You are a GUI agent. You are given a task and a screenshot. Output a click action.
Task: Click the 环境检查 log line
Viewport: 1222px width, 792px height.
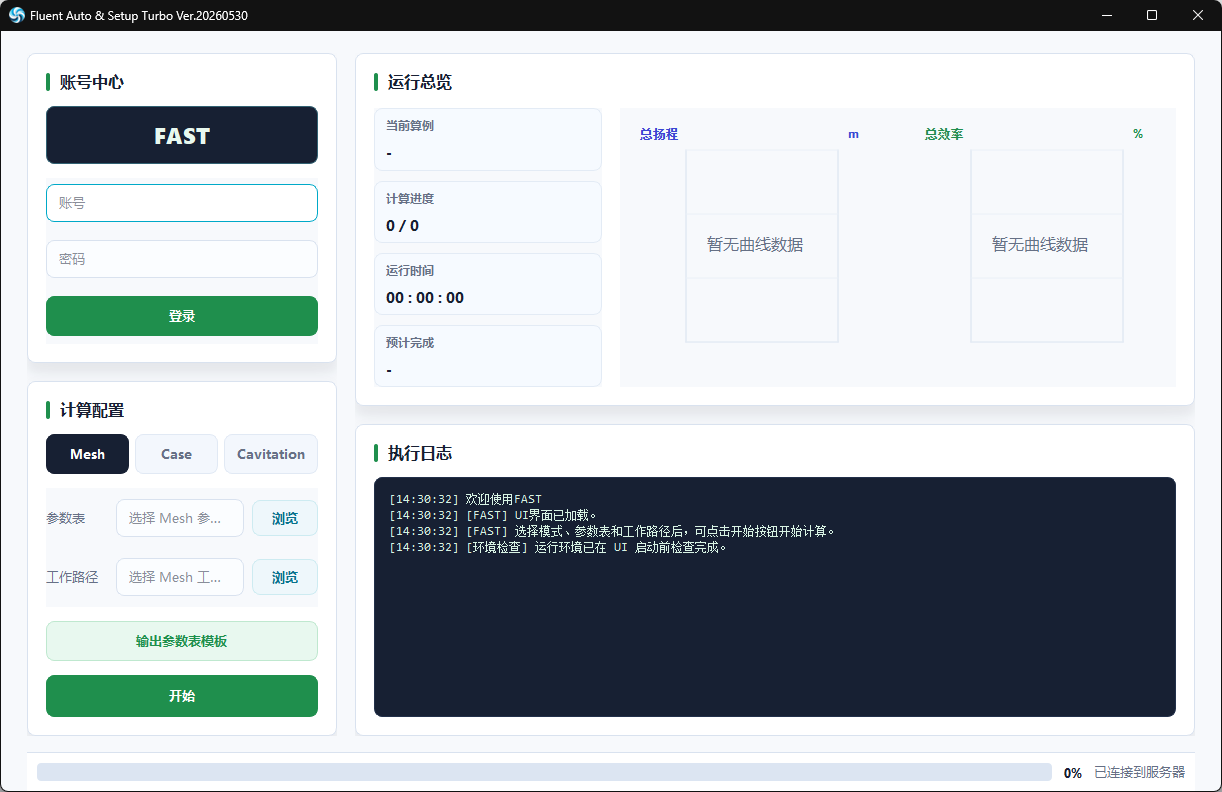(558, 547)
